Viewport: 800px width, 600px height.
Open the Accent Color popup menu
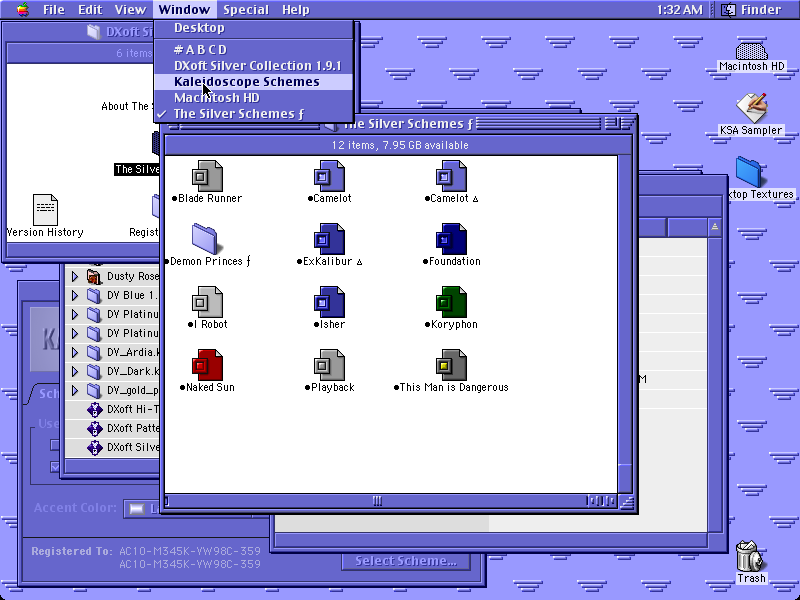[x=142, y=508]
